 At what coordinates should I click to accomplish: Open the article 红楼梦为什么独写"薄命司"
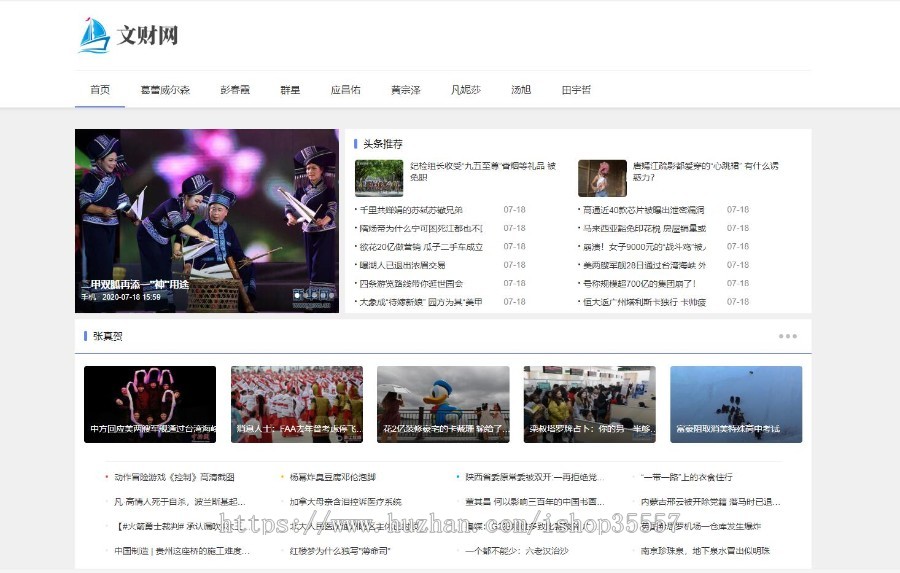point(340,551)
